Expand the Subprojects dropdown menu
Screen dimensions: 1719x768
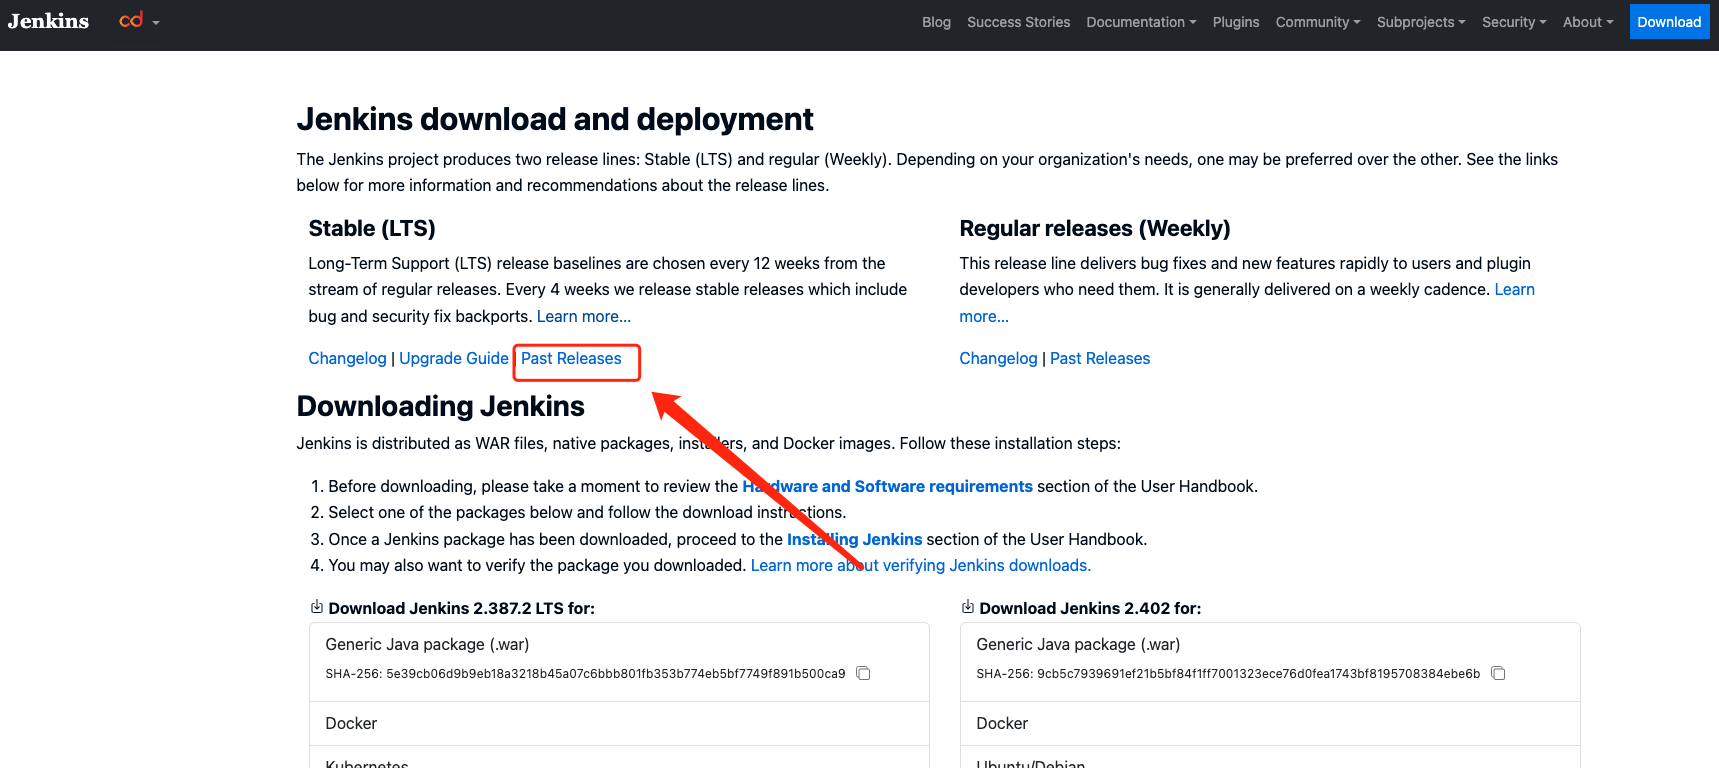(1421, 22)
